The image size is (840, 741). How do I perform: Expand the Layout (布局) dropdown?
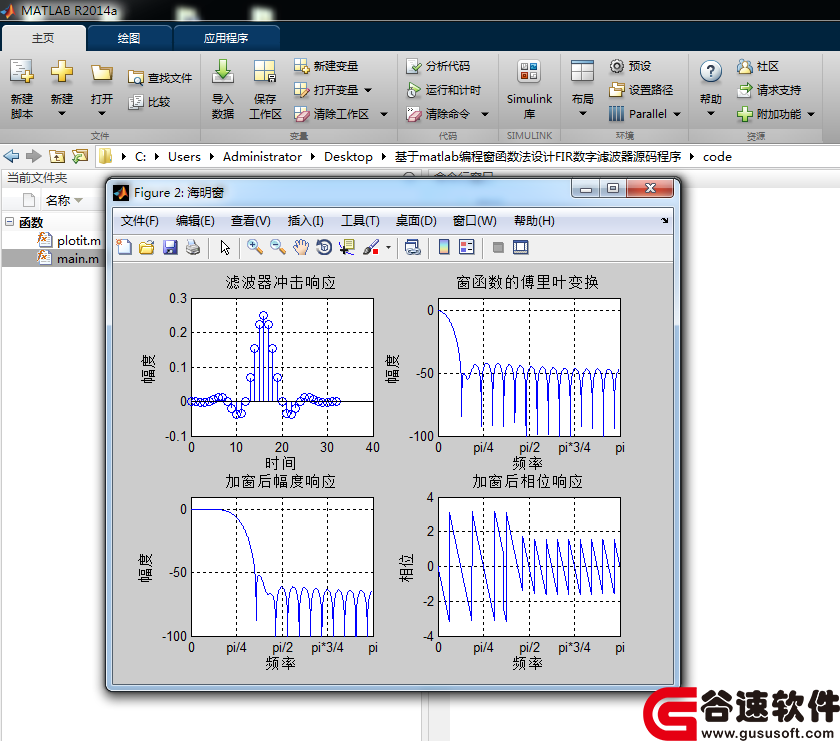pyautogui.click(x=583, y=113)
